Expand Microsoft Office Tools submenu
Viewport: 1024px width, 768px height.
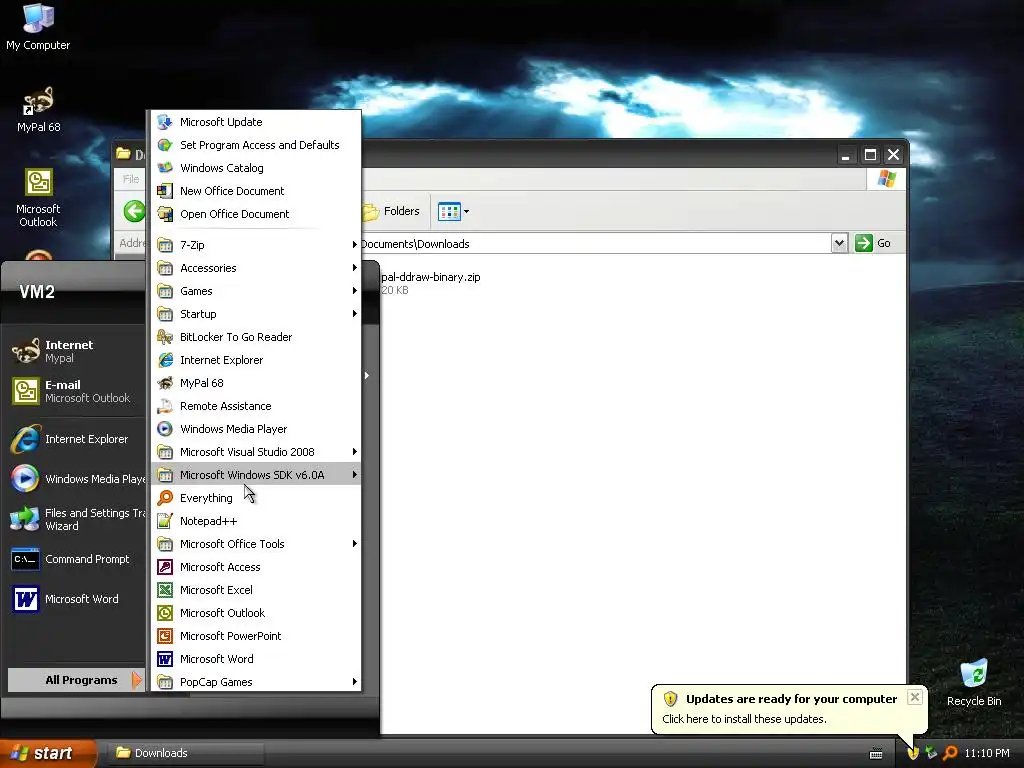pos(255,544)
